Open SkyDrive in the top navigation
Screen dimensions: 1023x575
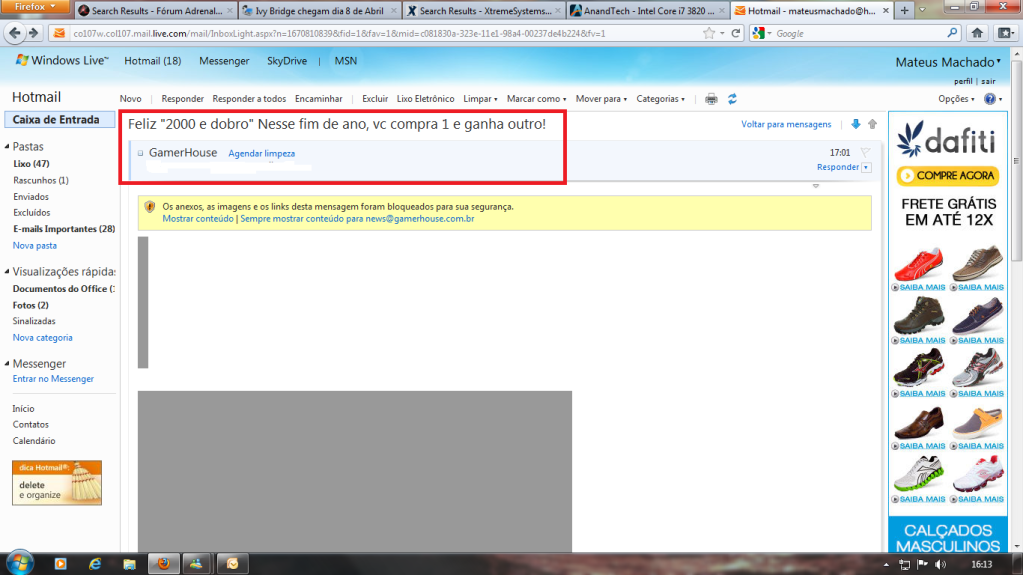click(x=287, y=61)
